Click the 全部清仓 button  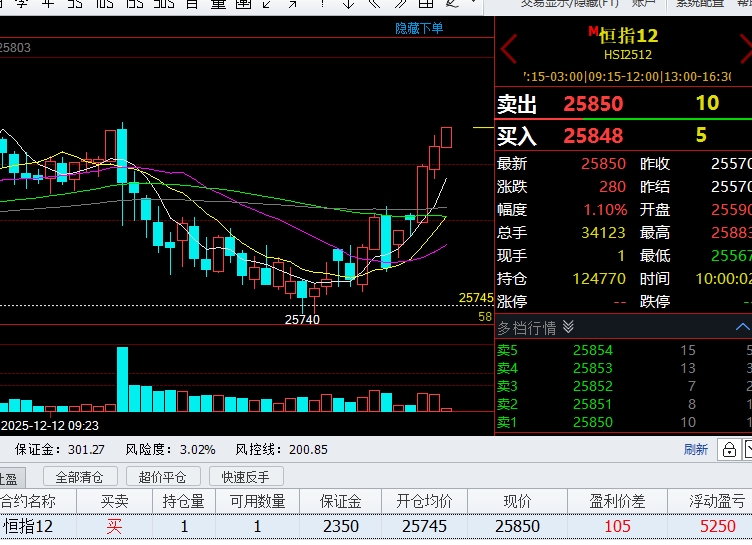(x=80, y=476)
